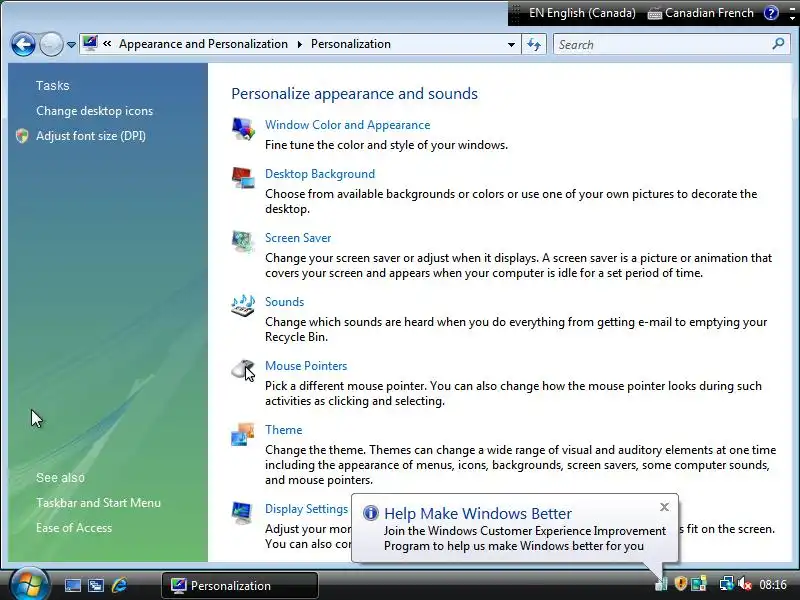Image resolution: width=800 pixels, height=600 pixels.
Task: Click the Screen Saver monitor icon
Action: pos(243,241)
